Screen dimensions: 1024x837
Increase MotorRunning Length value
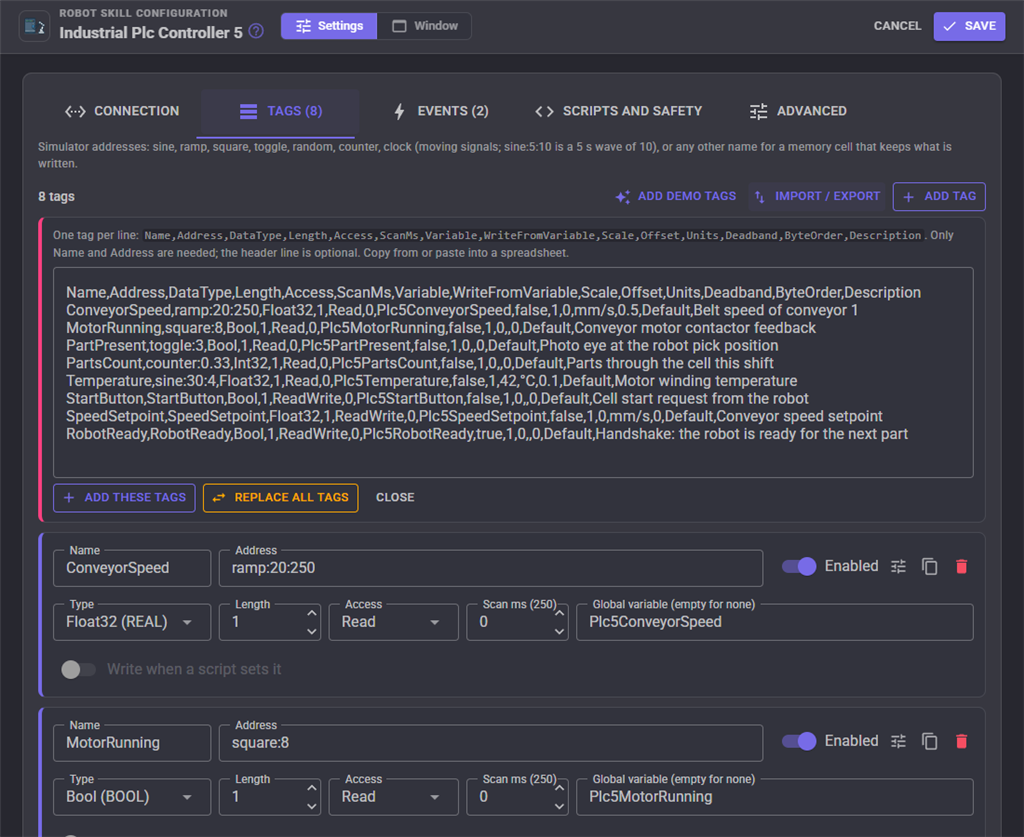tap(312, 788)
